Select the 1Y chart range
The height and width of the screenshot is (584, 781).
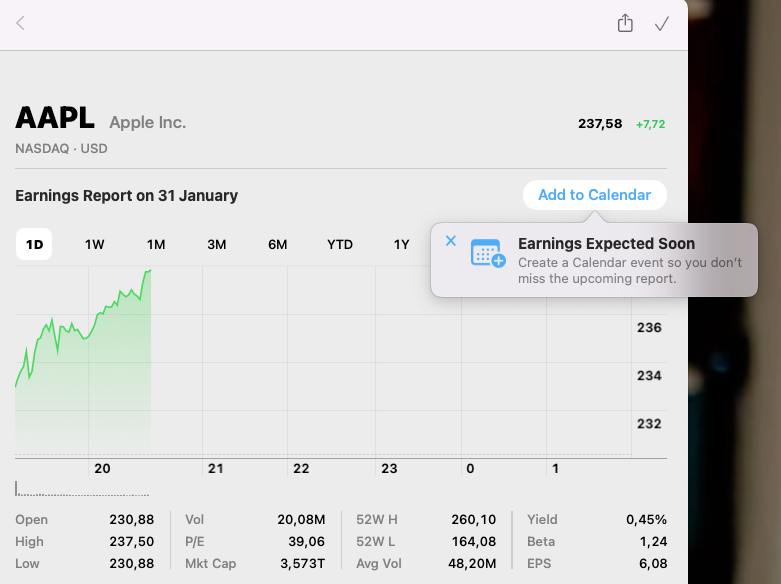click(x=401, y=245)
